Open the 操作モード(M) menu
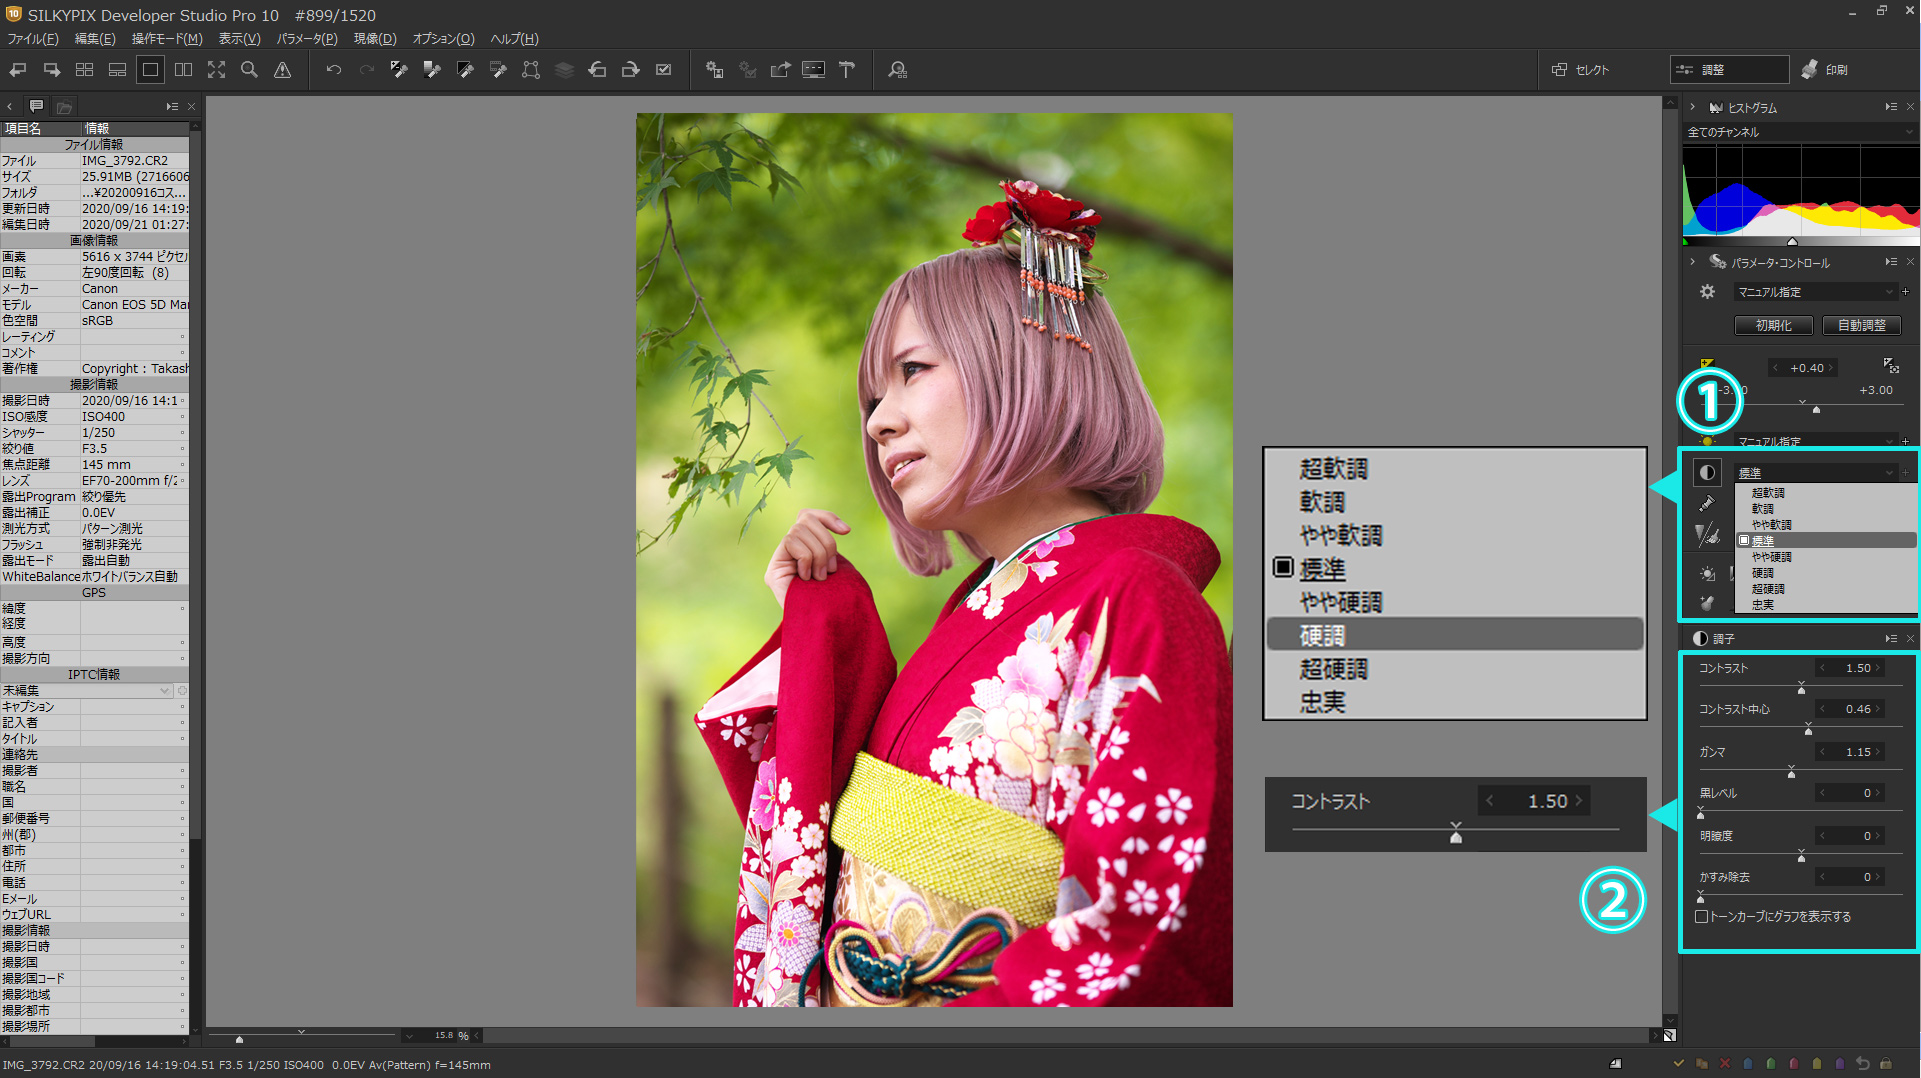 [x=167, y=39]
